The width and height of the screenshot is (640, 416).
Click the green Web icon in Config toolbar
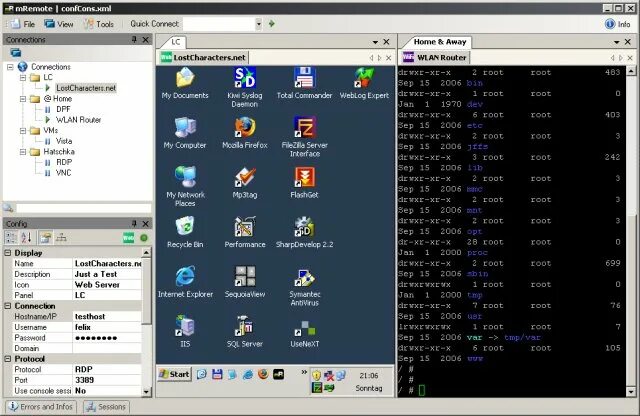(129, 238)
